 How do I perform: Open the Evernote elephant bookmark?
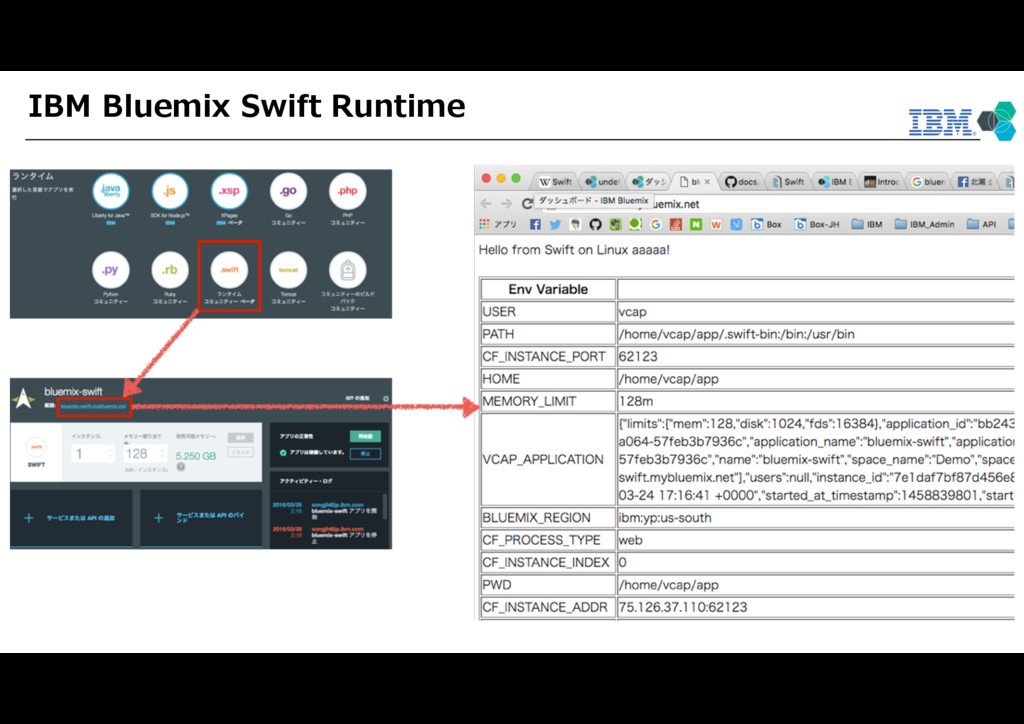[x=615, y=225]
